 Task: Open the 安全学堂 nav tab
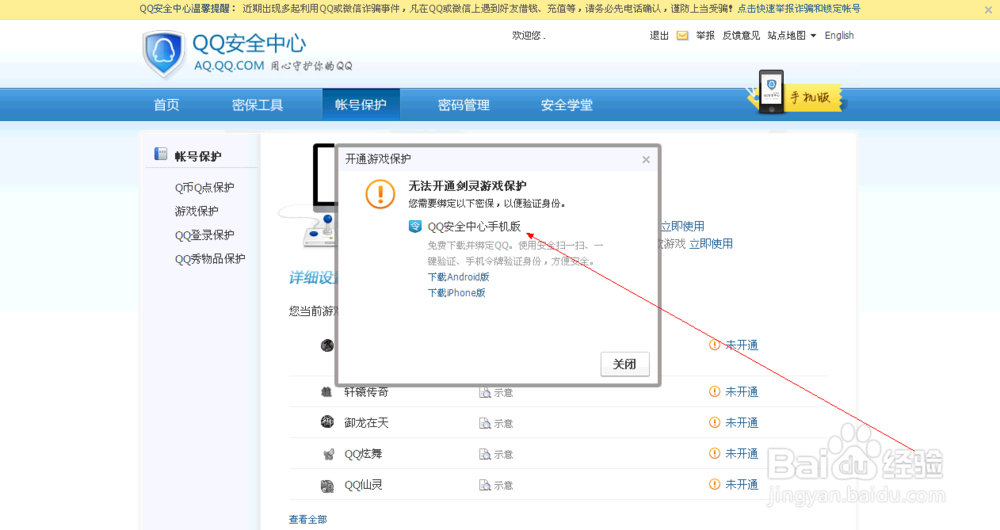click(x=566, y=105)
